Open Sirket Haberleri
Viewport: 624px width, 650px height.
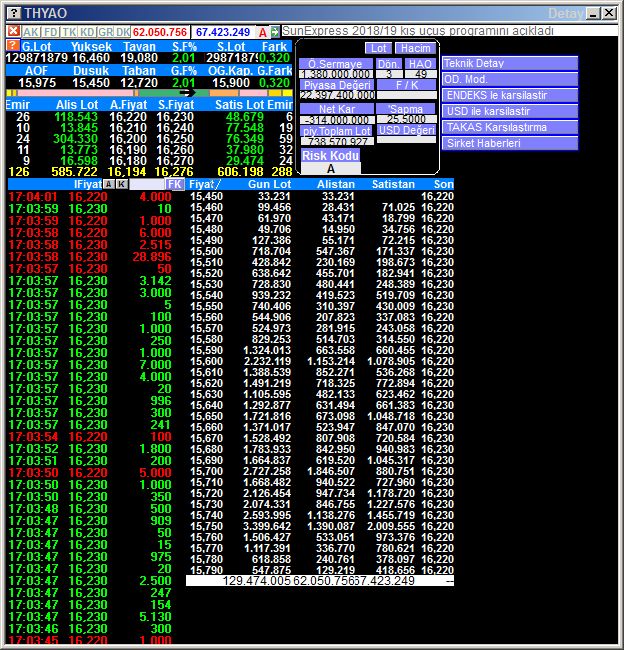point(510,143)
